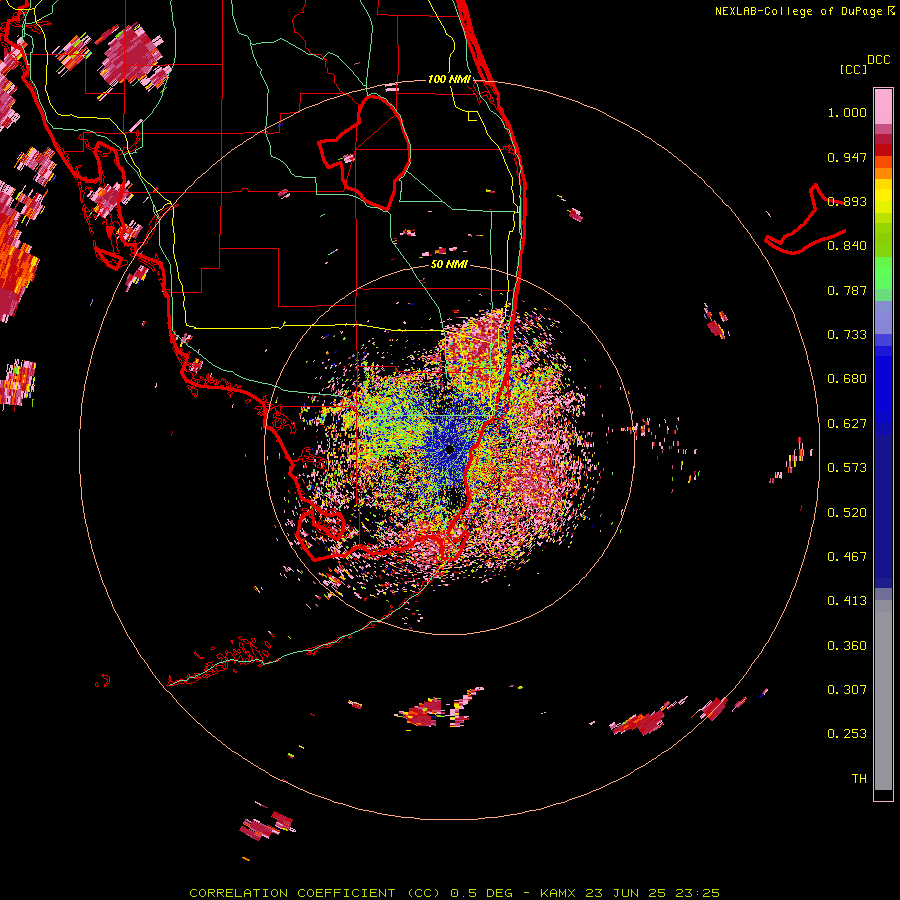The image size is (900, 900).
Task: Click the 100 NMI range ring label
Action: (449, 79)
